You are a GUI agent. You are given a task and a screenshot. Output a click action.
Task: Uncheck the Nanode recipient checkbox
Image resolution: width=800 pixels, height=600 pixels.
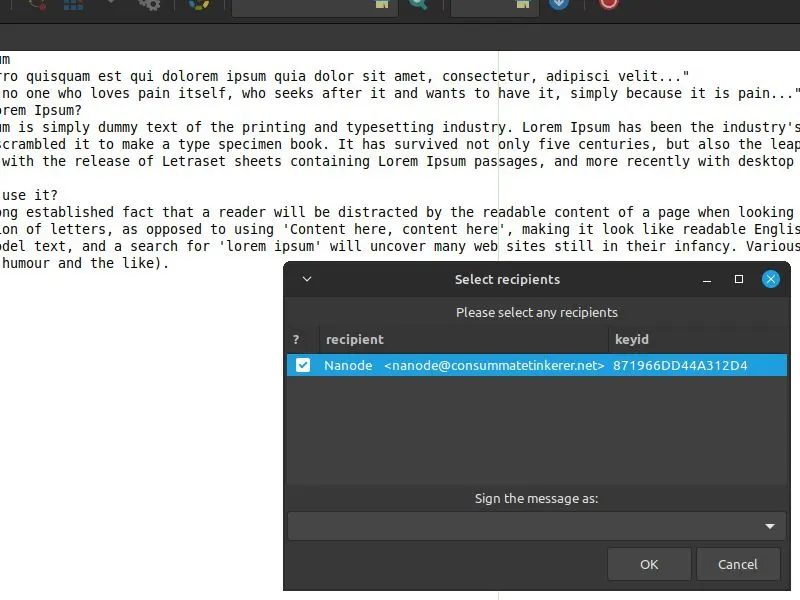303,365
